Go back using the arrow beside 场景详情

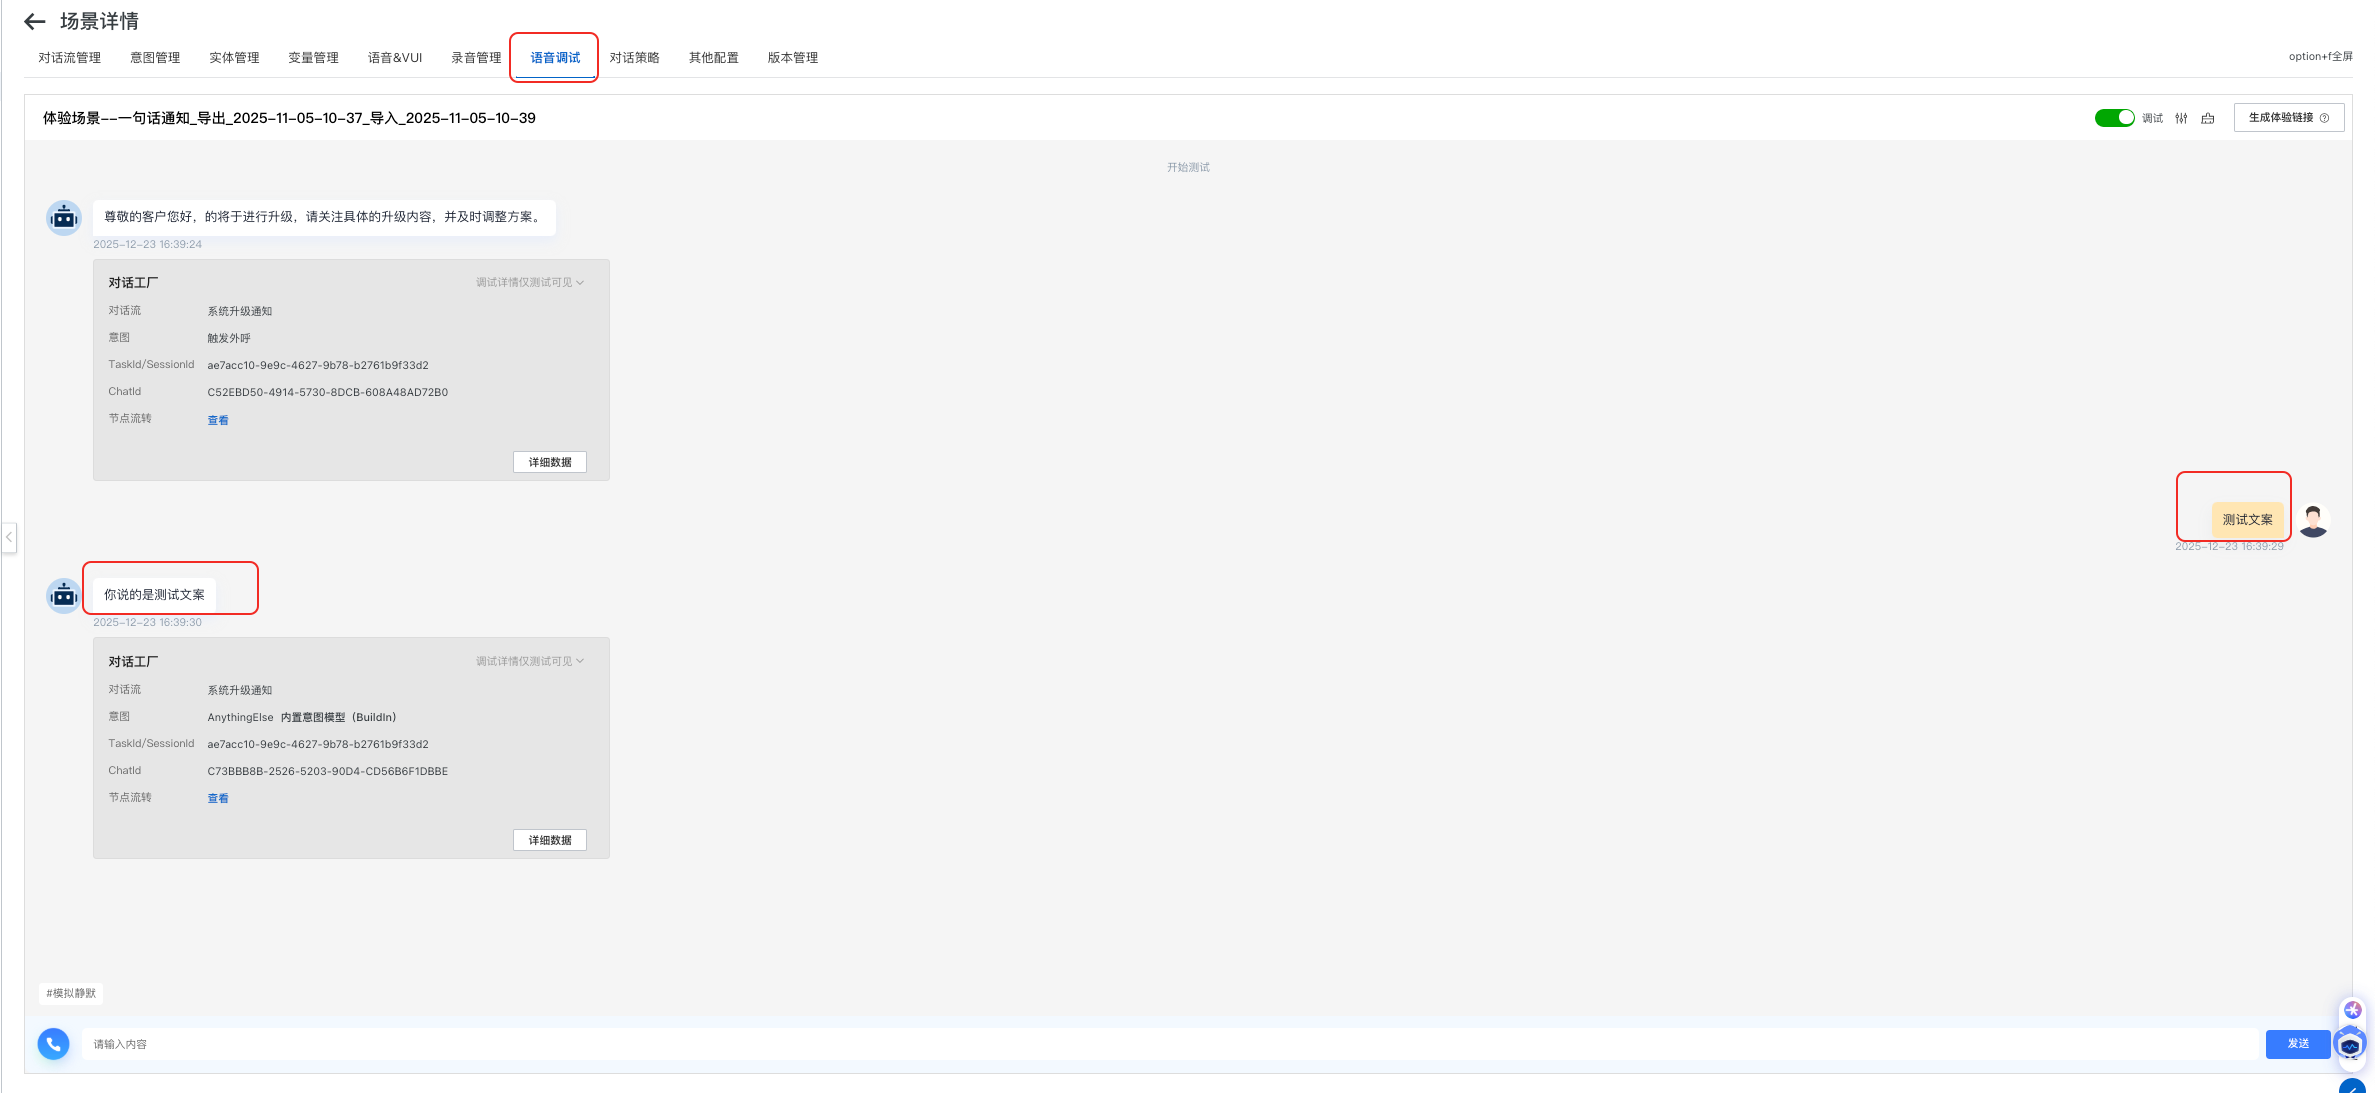pos(34,21)
